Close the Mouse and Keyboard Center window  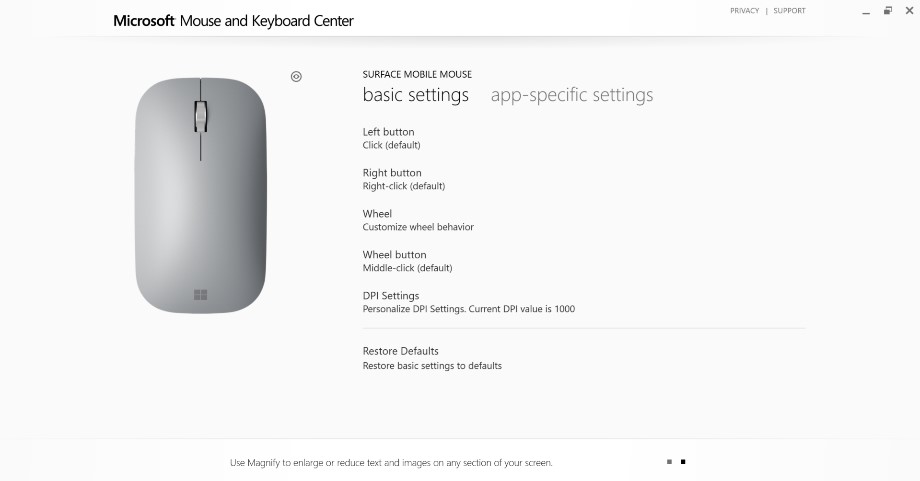coord(909,11)
